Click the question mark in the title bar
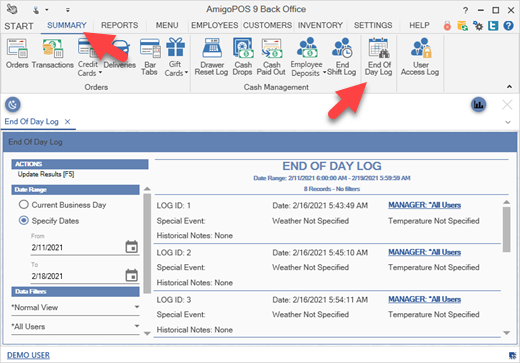This screenshot has height=363, width=520. tap(466, 10)
